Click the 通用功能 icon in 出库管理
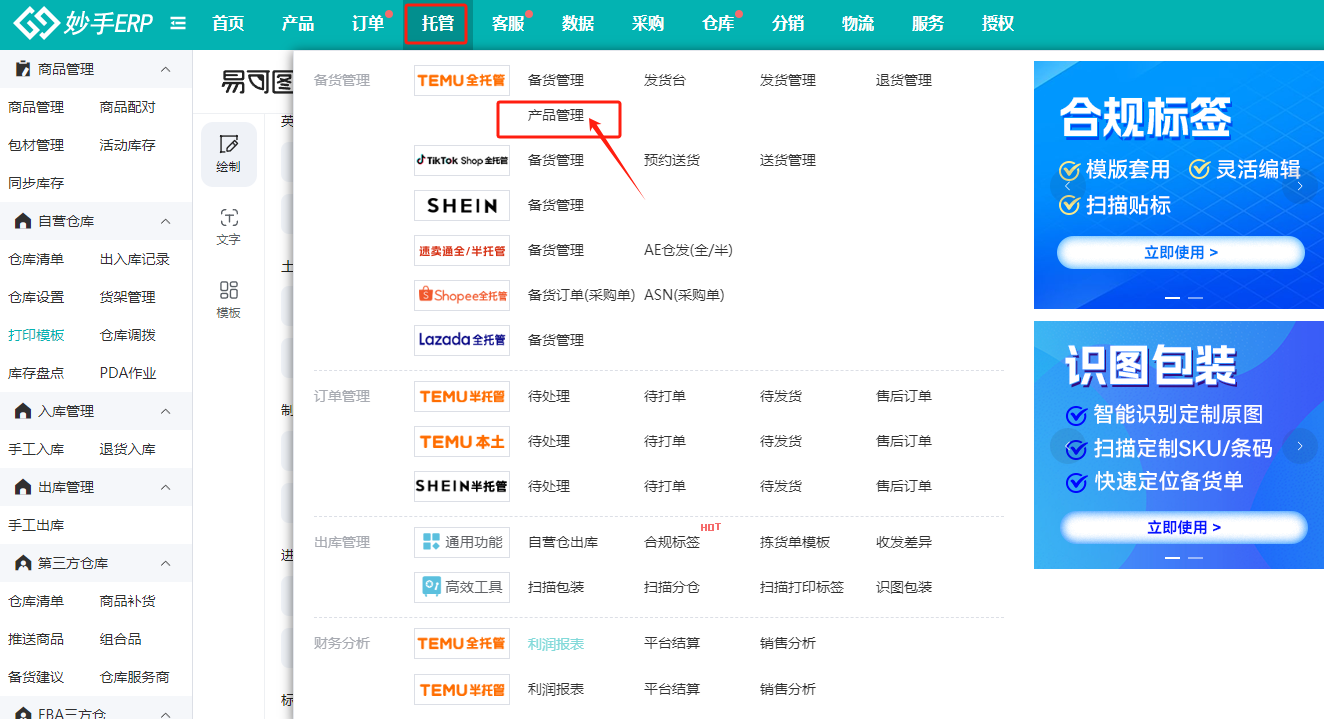This screenshot has width=1324, height=719. point(461,542)
